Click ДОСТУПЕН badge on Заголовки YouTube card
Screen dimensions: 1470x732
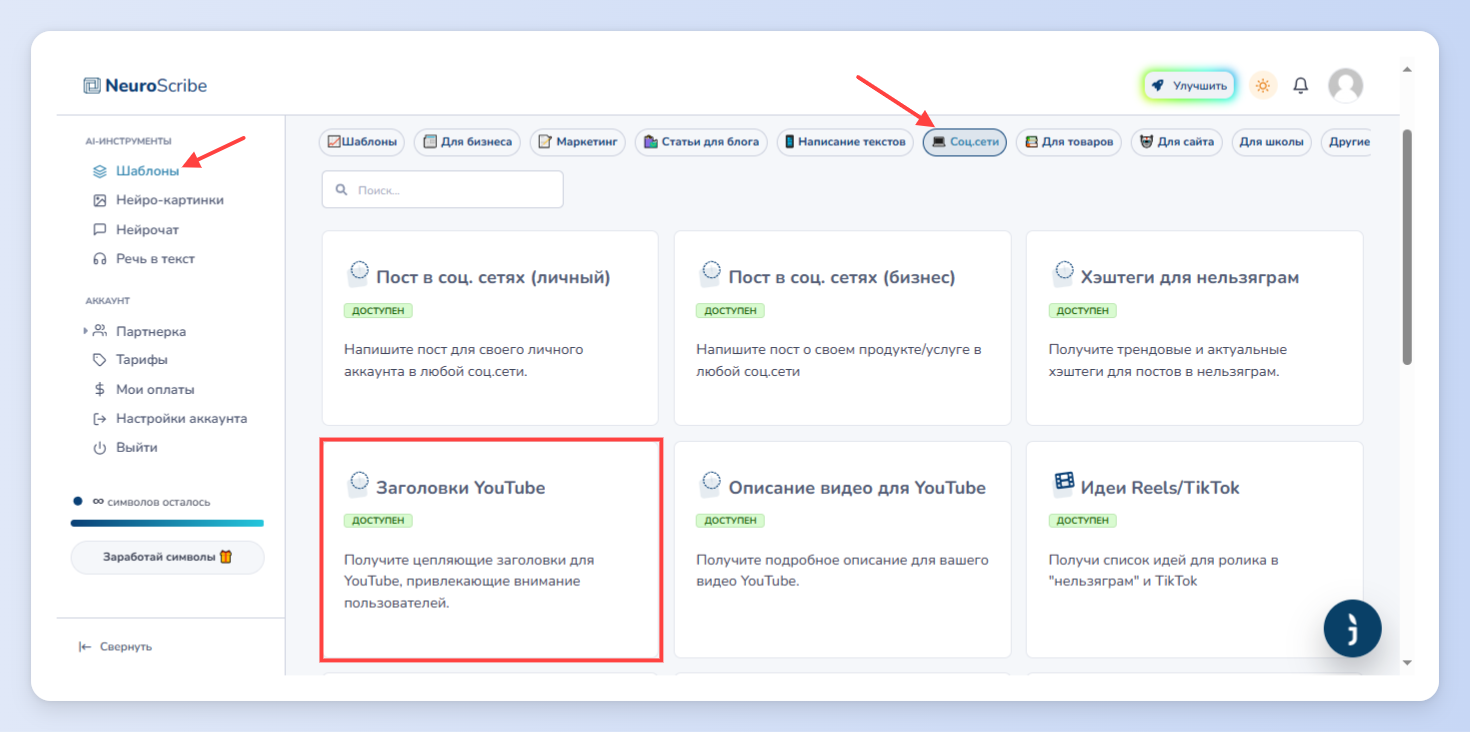(x=378, y=521)
